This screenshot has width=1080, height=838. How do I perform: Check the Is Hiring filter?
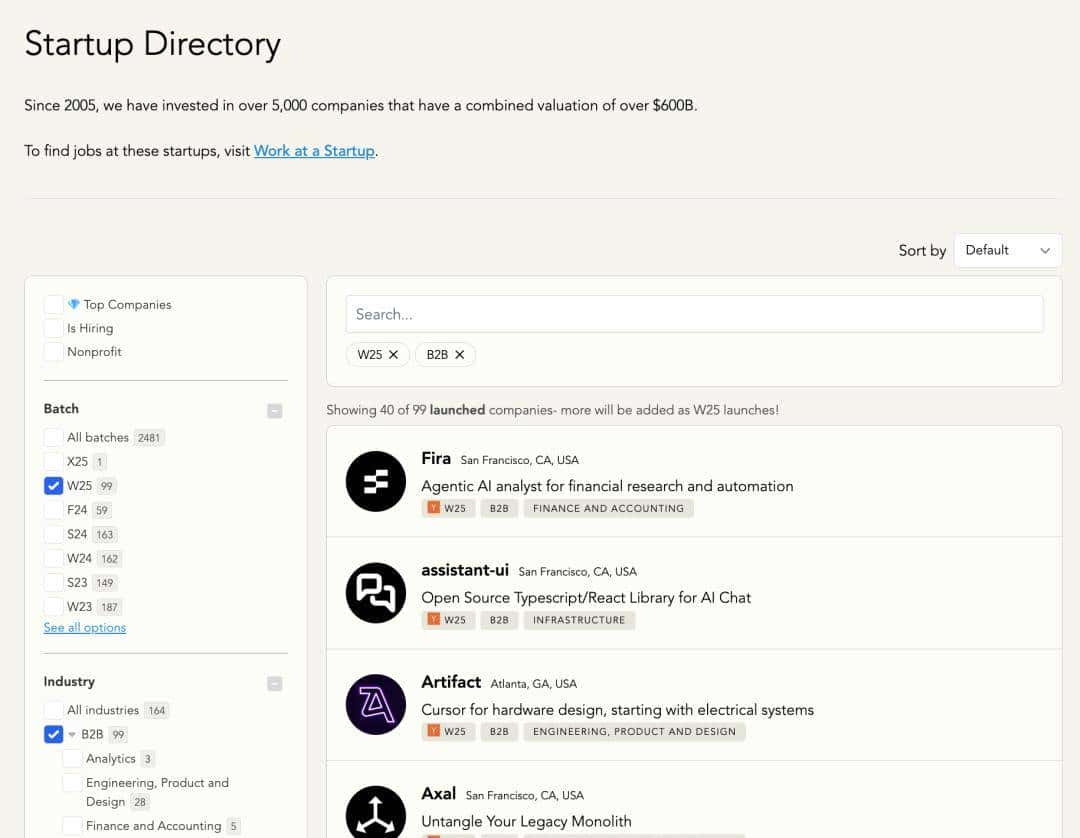[x=53, y=328]
